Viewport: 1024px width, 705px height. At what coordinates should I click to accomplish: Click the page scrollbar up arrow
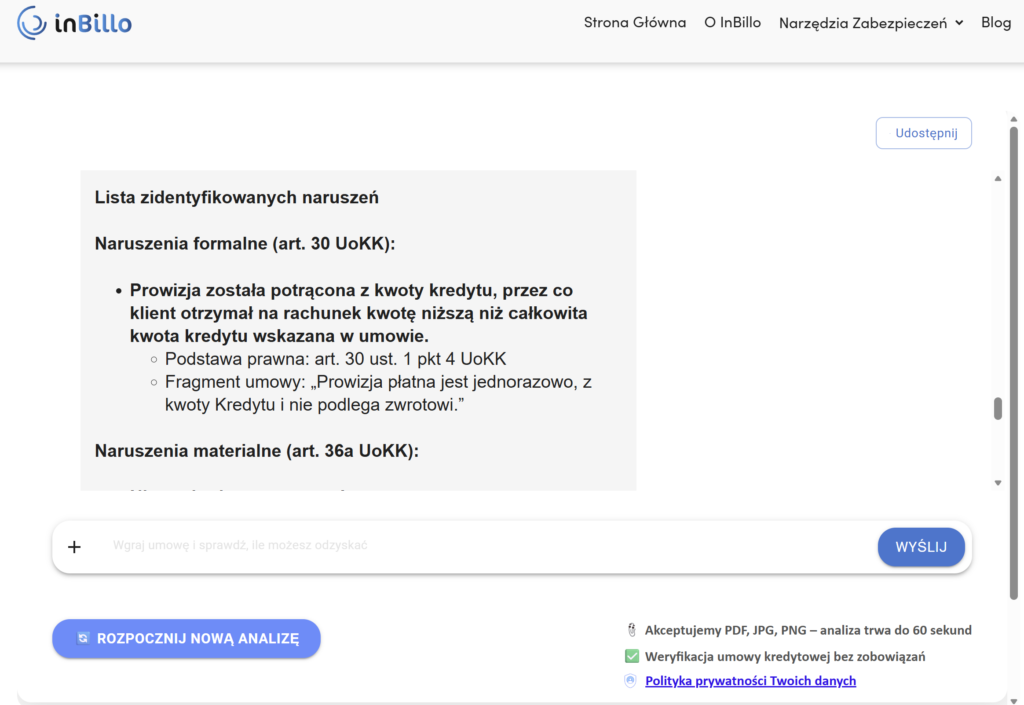pos(1014,119)
